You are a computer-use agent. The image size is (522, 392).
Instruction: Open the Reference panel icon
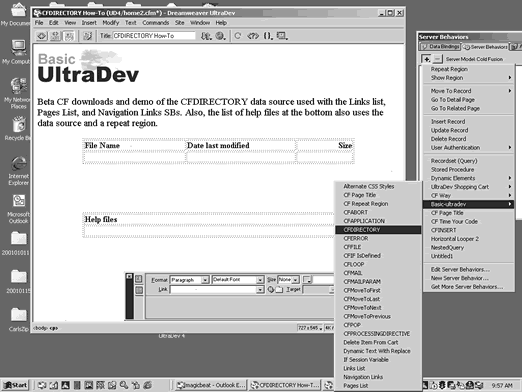click(253, 36)
